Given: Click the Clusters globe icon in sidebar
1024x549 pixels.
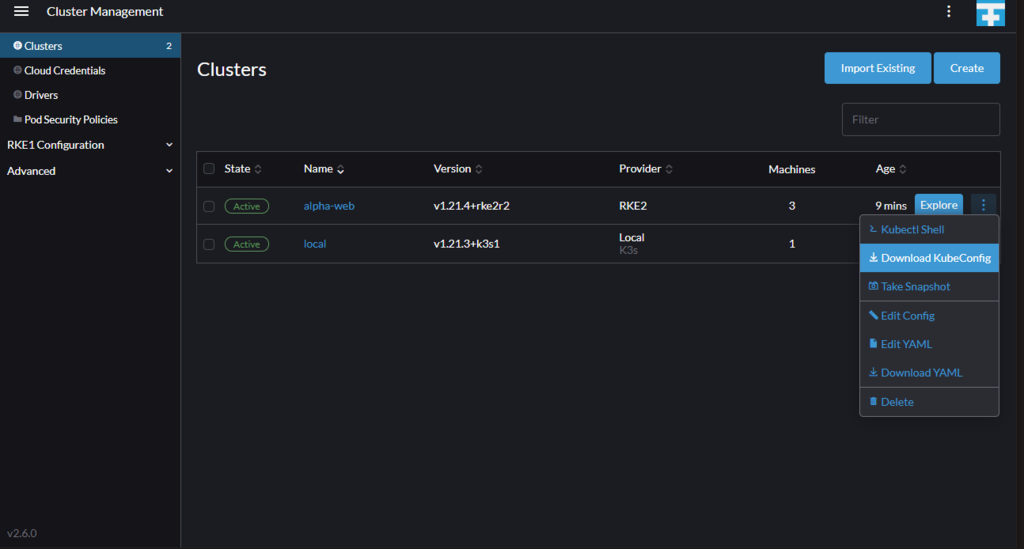Looking at the screenshot, I should [x=18, y=46].
